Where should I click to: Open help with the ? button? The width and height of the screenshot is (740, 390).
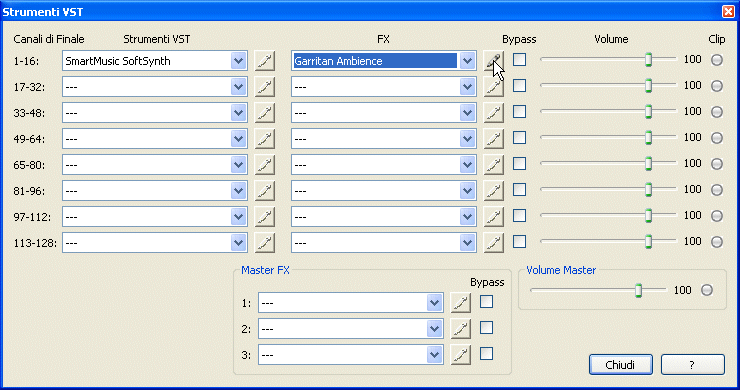pos(692,365)
